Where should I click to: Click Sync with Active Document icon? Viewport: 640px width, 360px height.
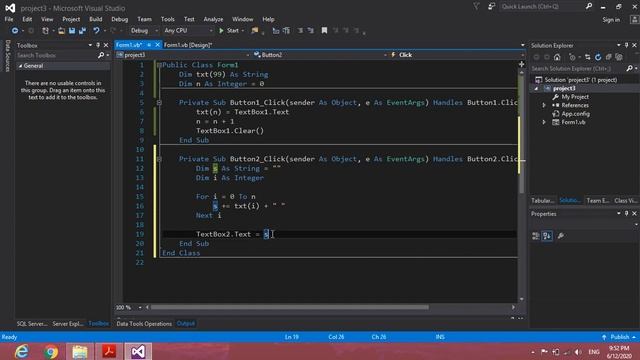pos(587,58)
